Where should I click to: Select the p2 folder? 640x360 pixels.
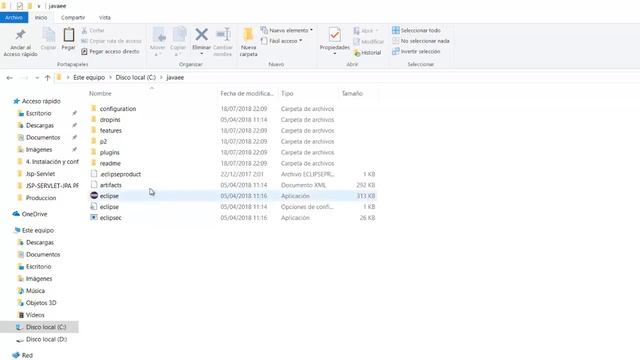pyautogui.click(x=103, y=142)
